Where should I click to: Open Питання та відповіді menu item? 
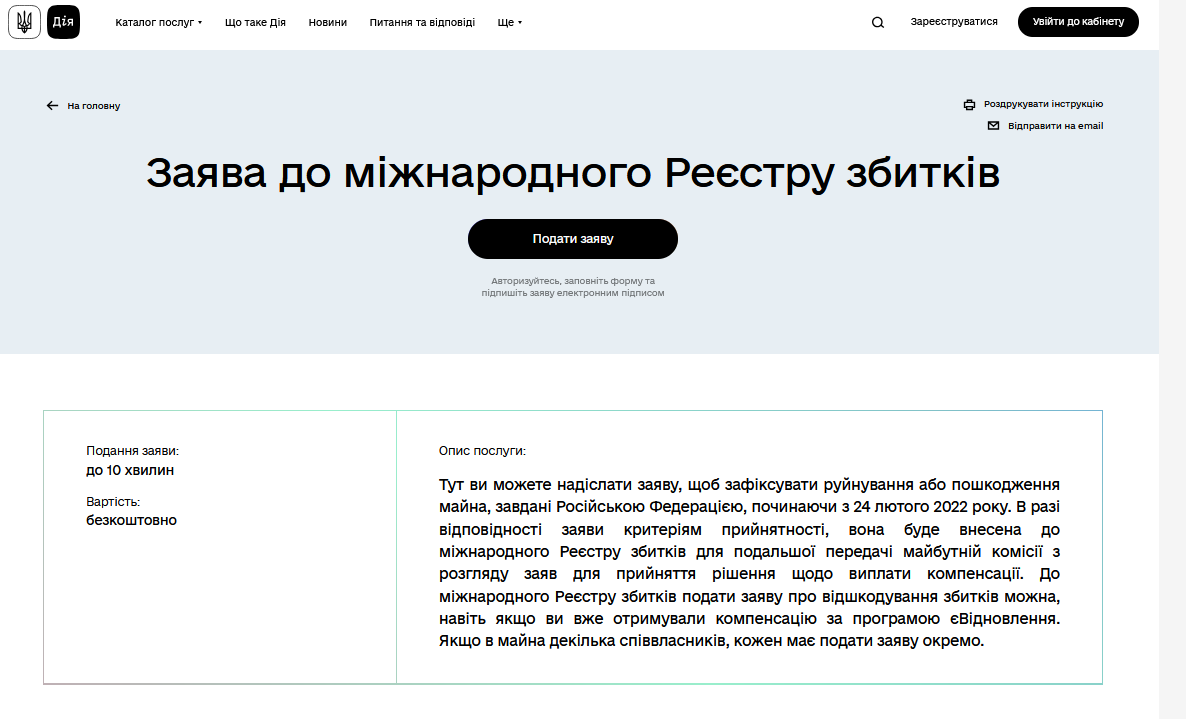pos(422,22)
